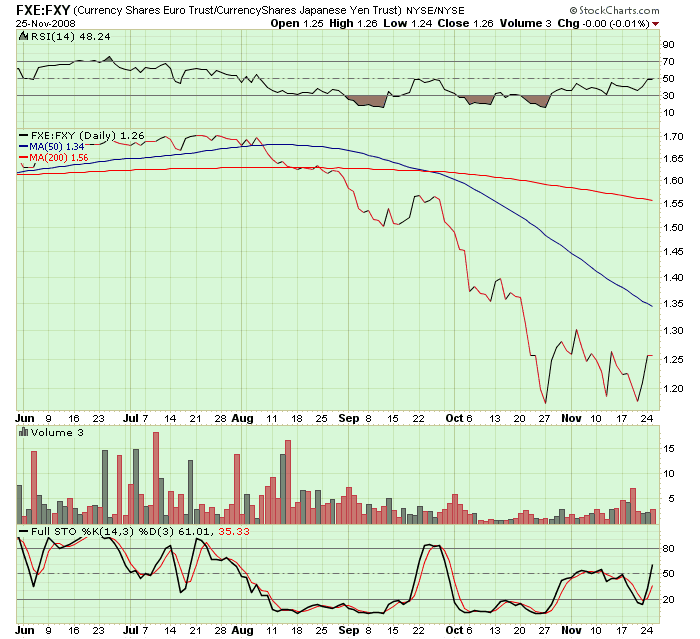Image resolution: width=700 pixels, height=639 pixels.
Task: Click the Jun label under the price chart
Action: (25, 418)
